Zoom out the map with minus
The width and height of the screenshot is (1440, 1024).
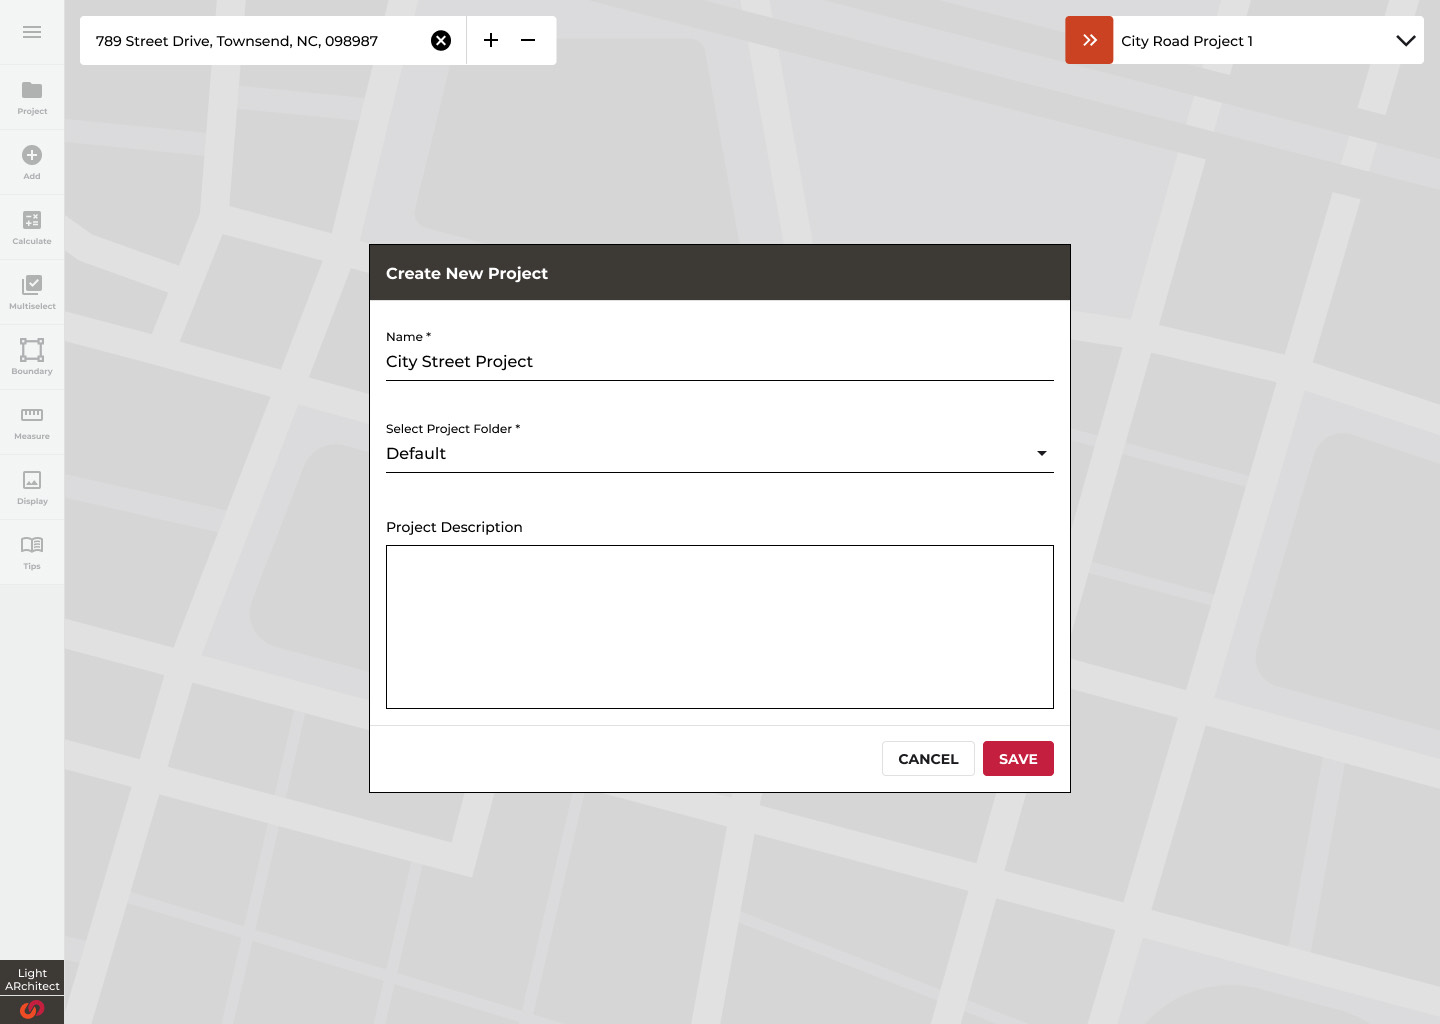528,41
